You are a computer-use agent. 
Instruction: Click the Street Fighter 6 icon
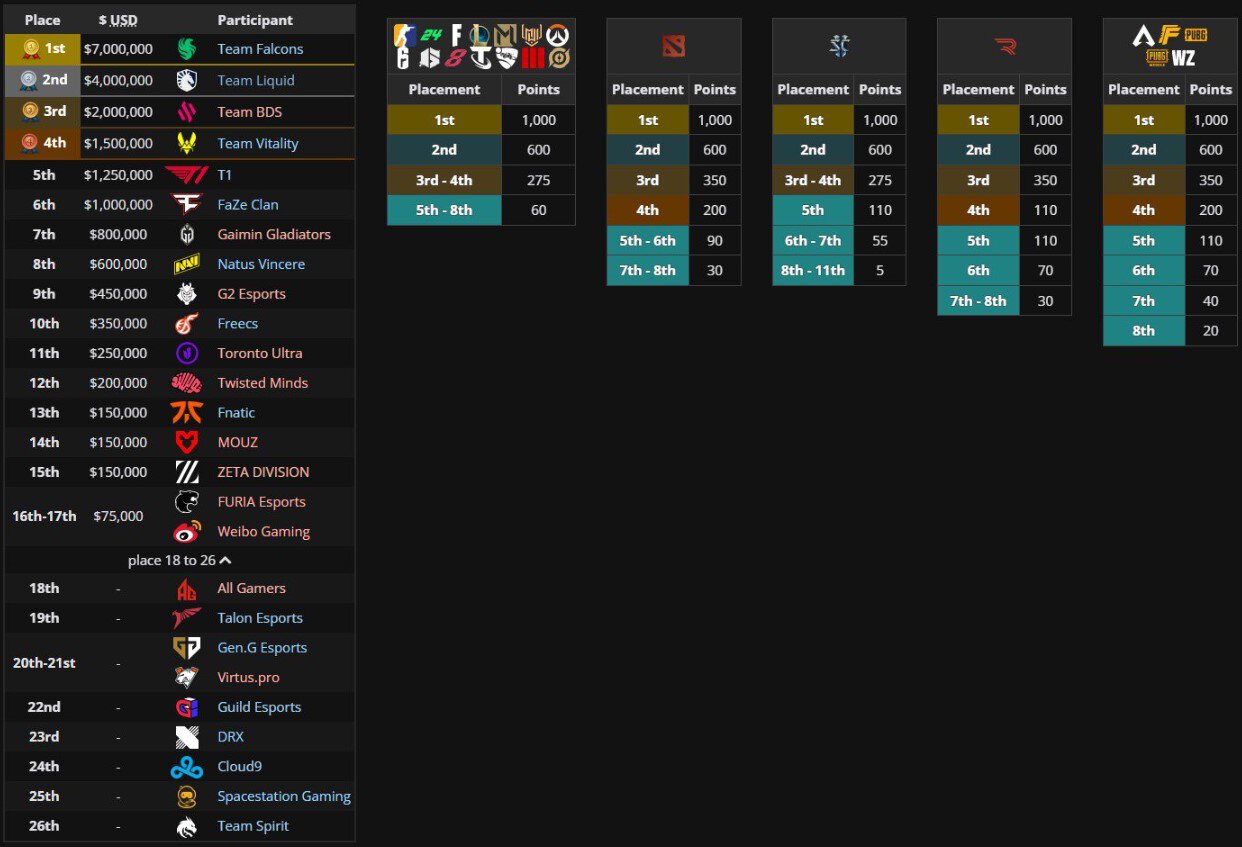tap(430, 58)
